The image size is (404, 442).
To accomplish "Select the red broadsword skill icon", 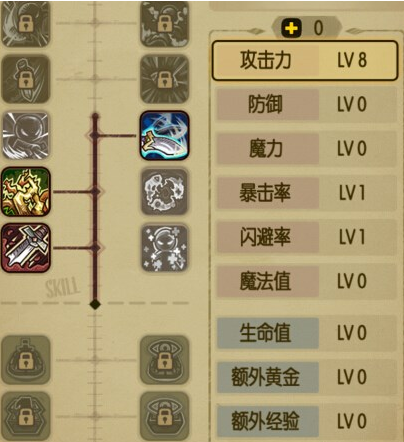I will 26,248.
